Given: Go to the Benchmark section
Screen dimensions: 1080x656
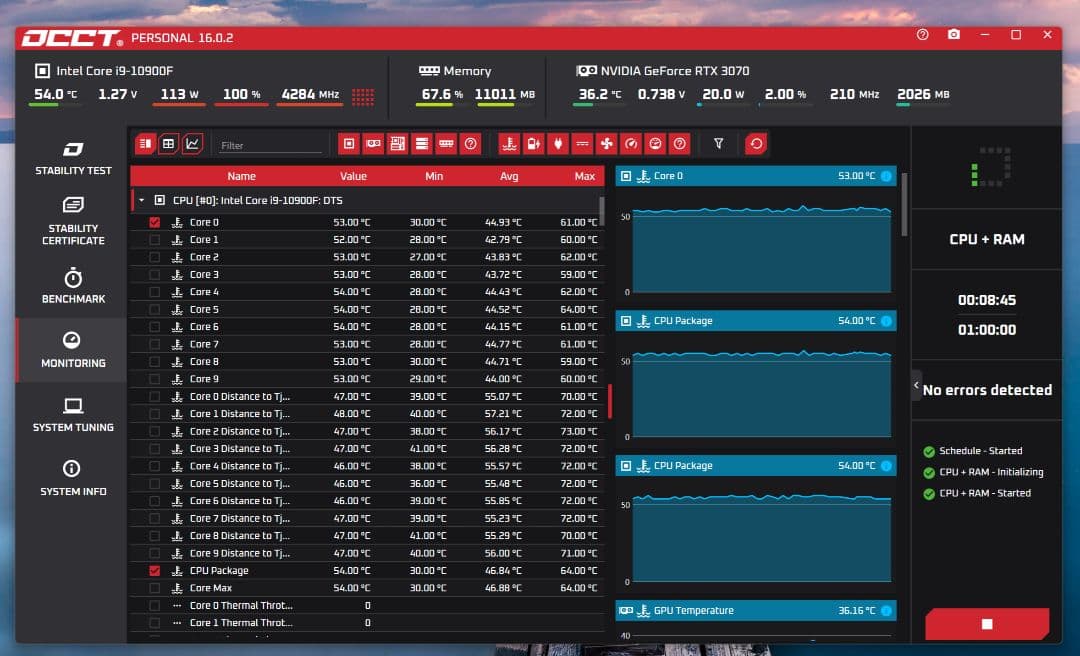Looking at the screenshot, I should click(73, 286).
